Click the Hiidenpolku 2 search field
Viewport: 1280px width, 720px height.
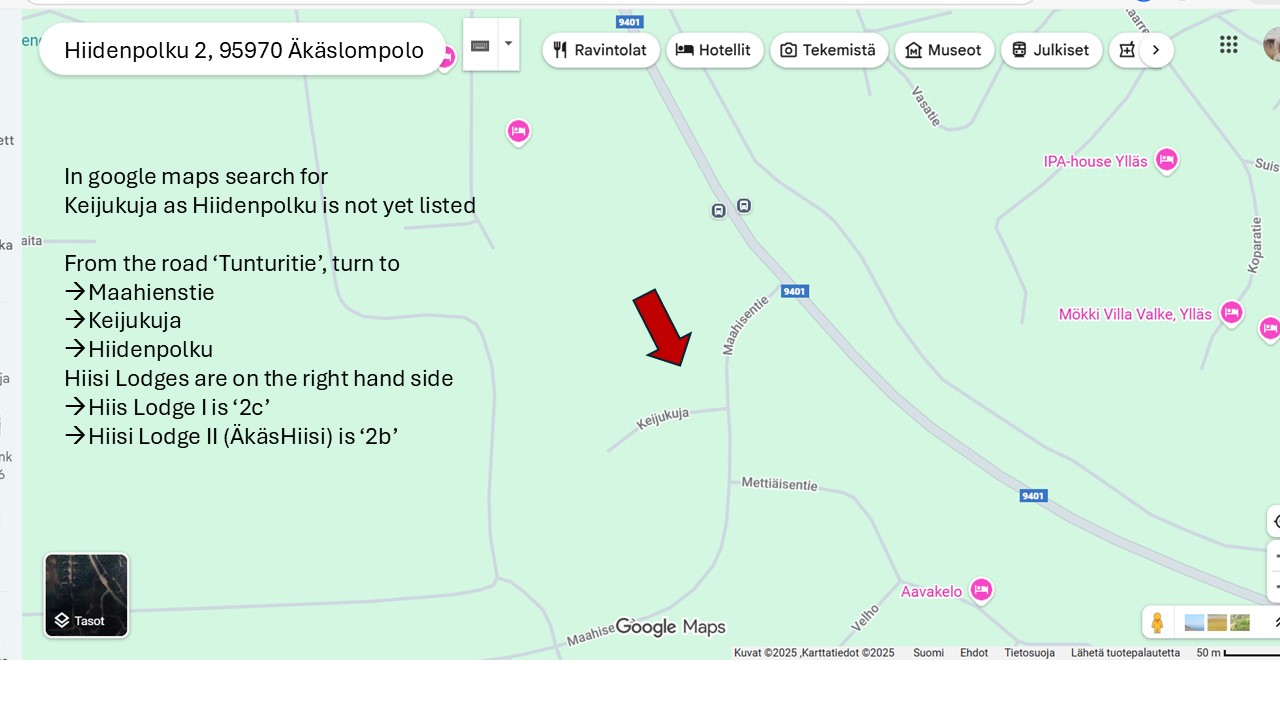[243, 50]
